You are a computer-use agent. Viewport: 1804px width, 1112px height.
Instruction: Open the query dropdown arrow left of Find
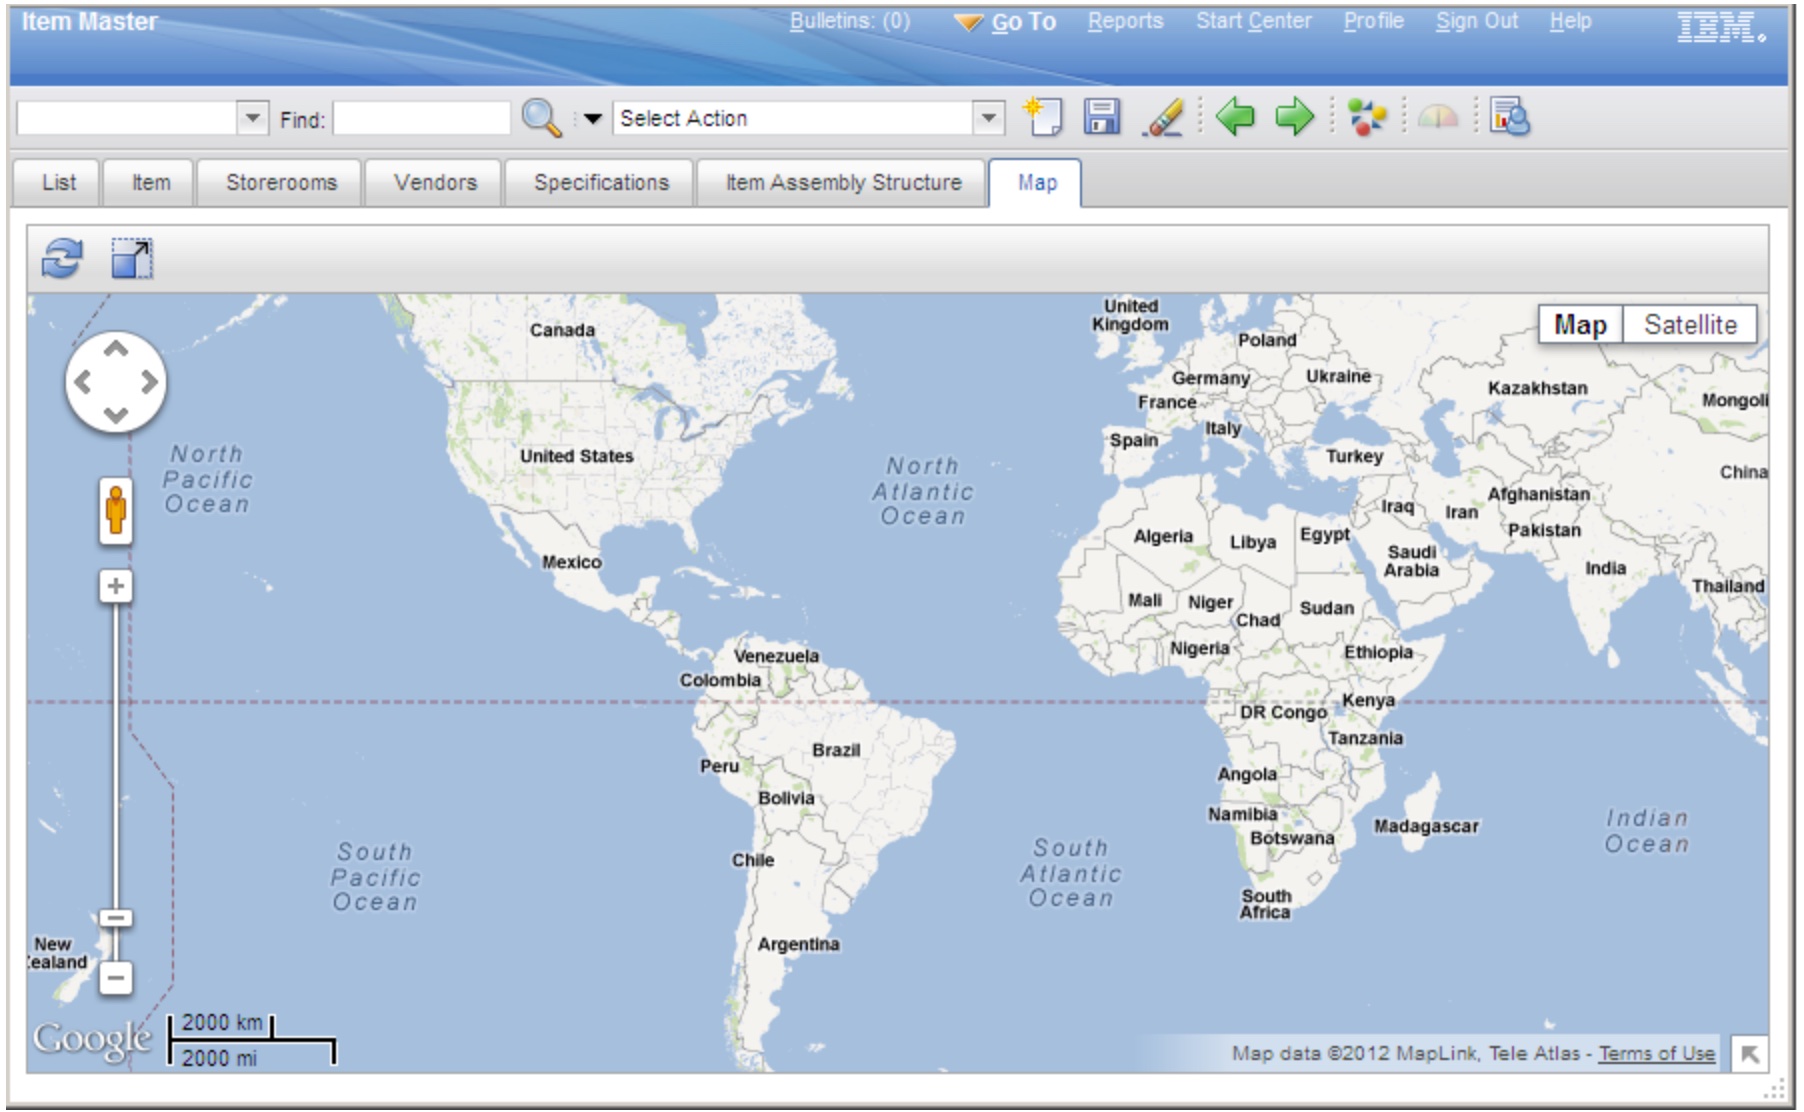(253, 118)
